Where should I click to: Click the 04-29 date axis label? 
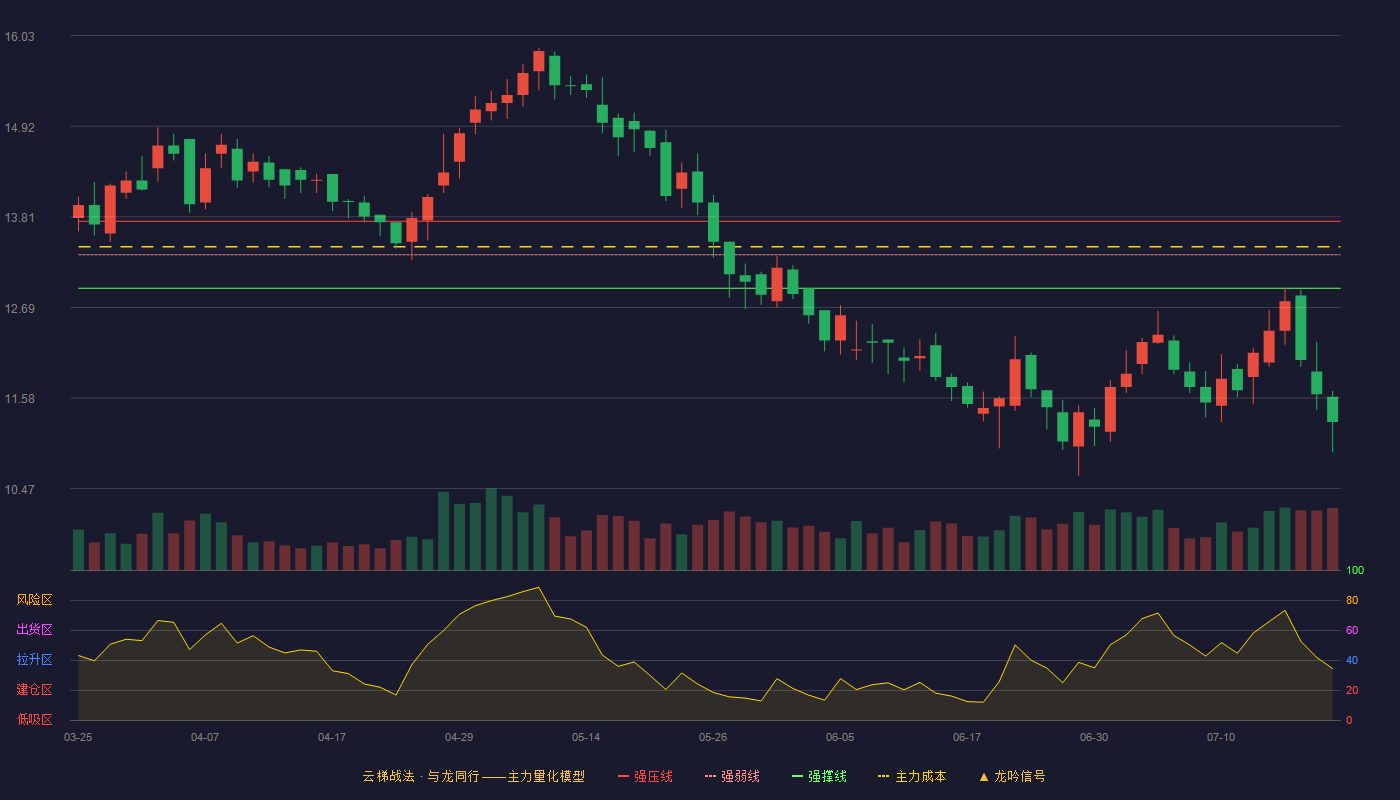point(459,737)
